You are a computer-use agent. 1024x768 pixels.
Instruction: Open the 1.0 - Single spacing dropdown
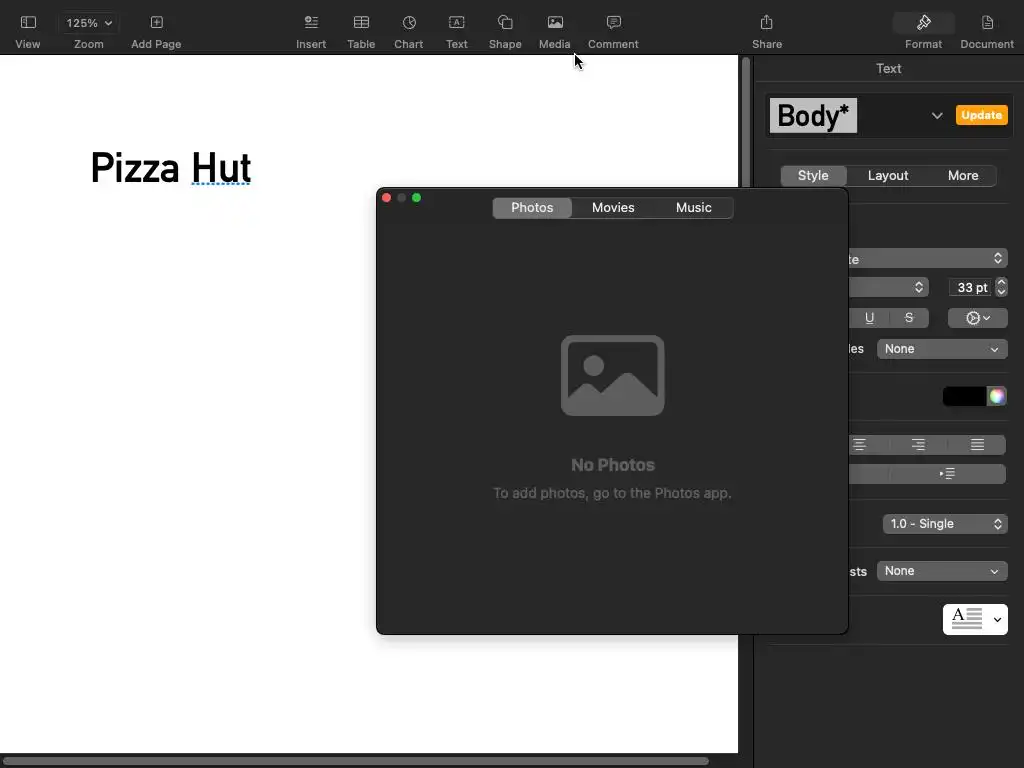[x=945, y=524]
